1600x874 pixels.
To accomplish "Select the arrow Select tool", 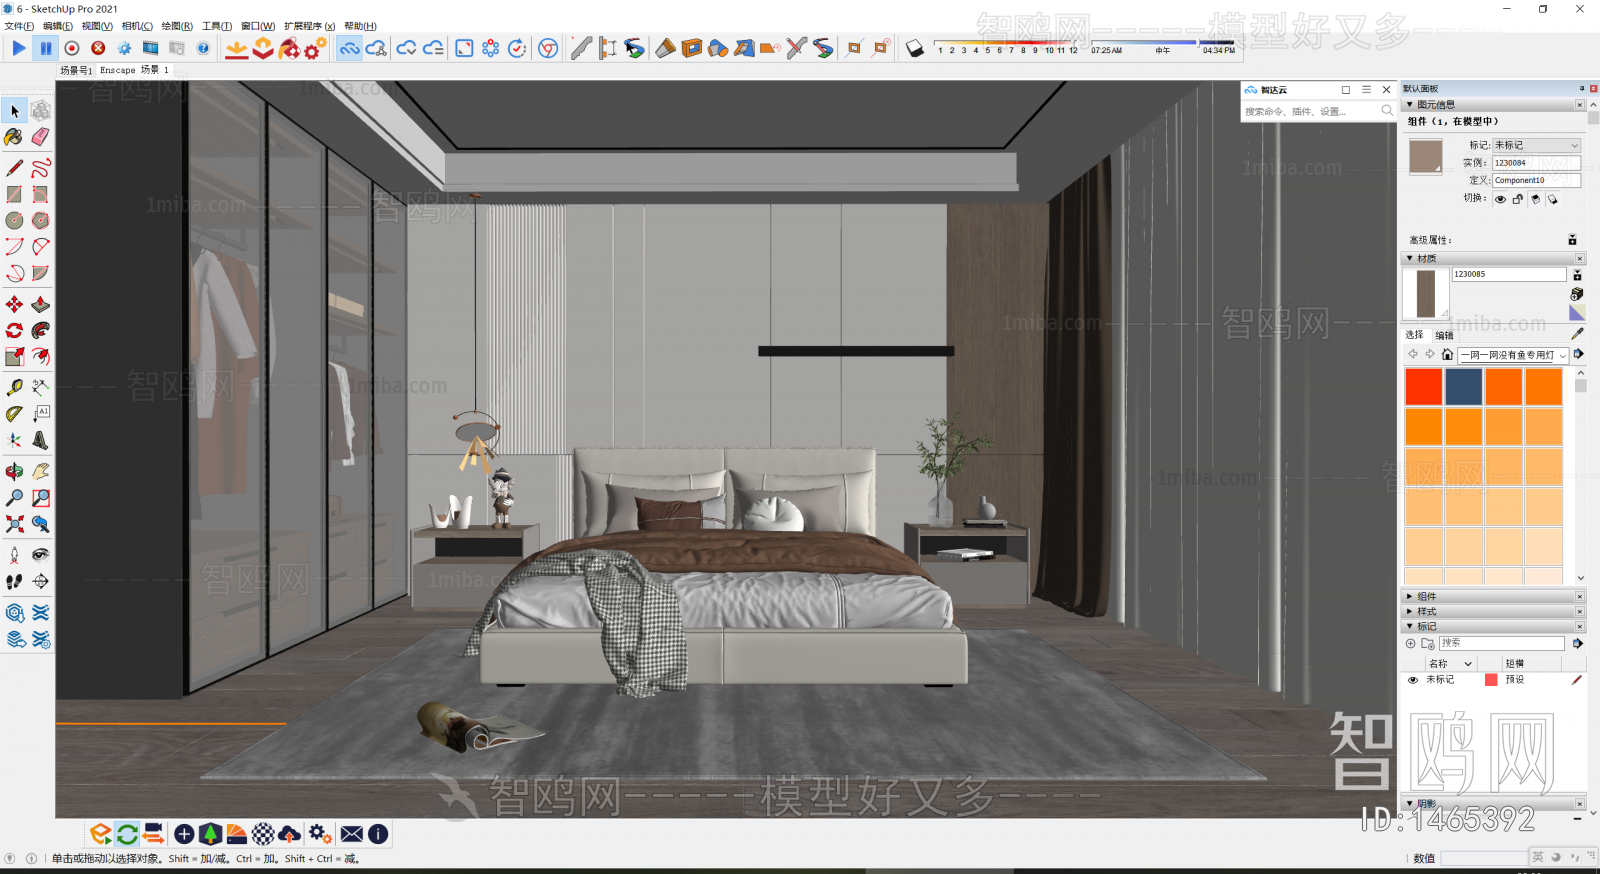I will [15, 111].
